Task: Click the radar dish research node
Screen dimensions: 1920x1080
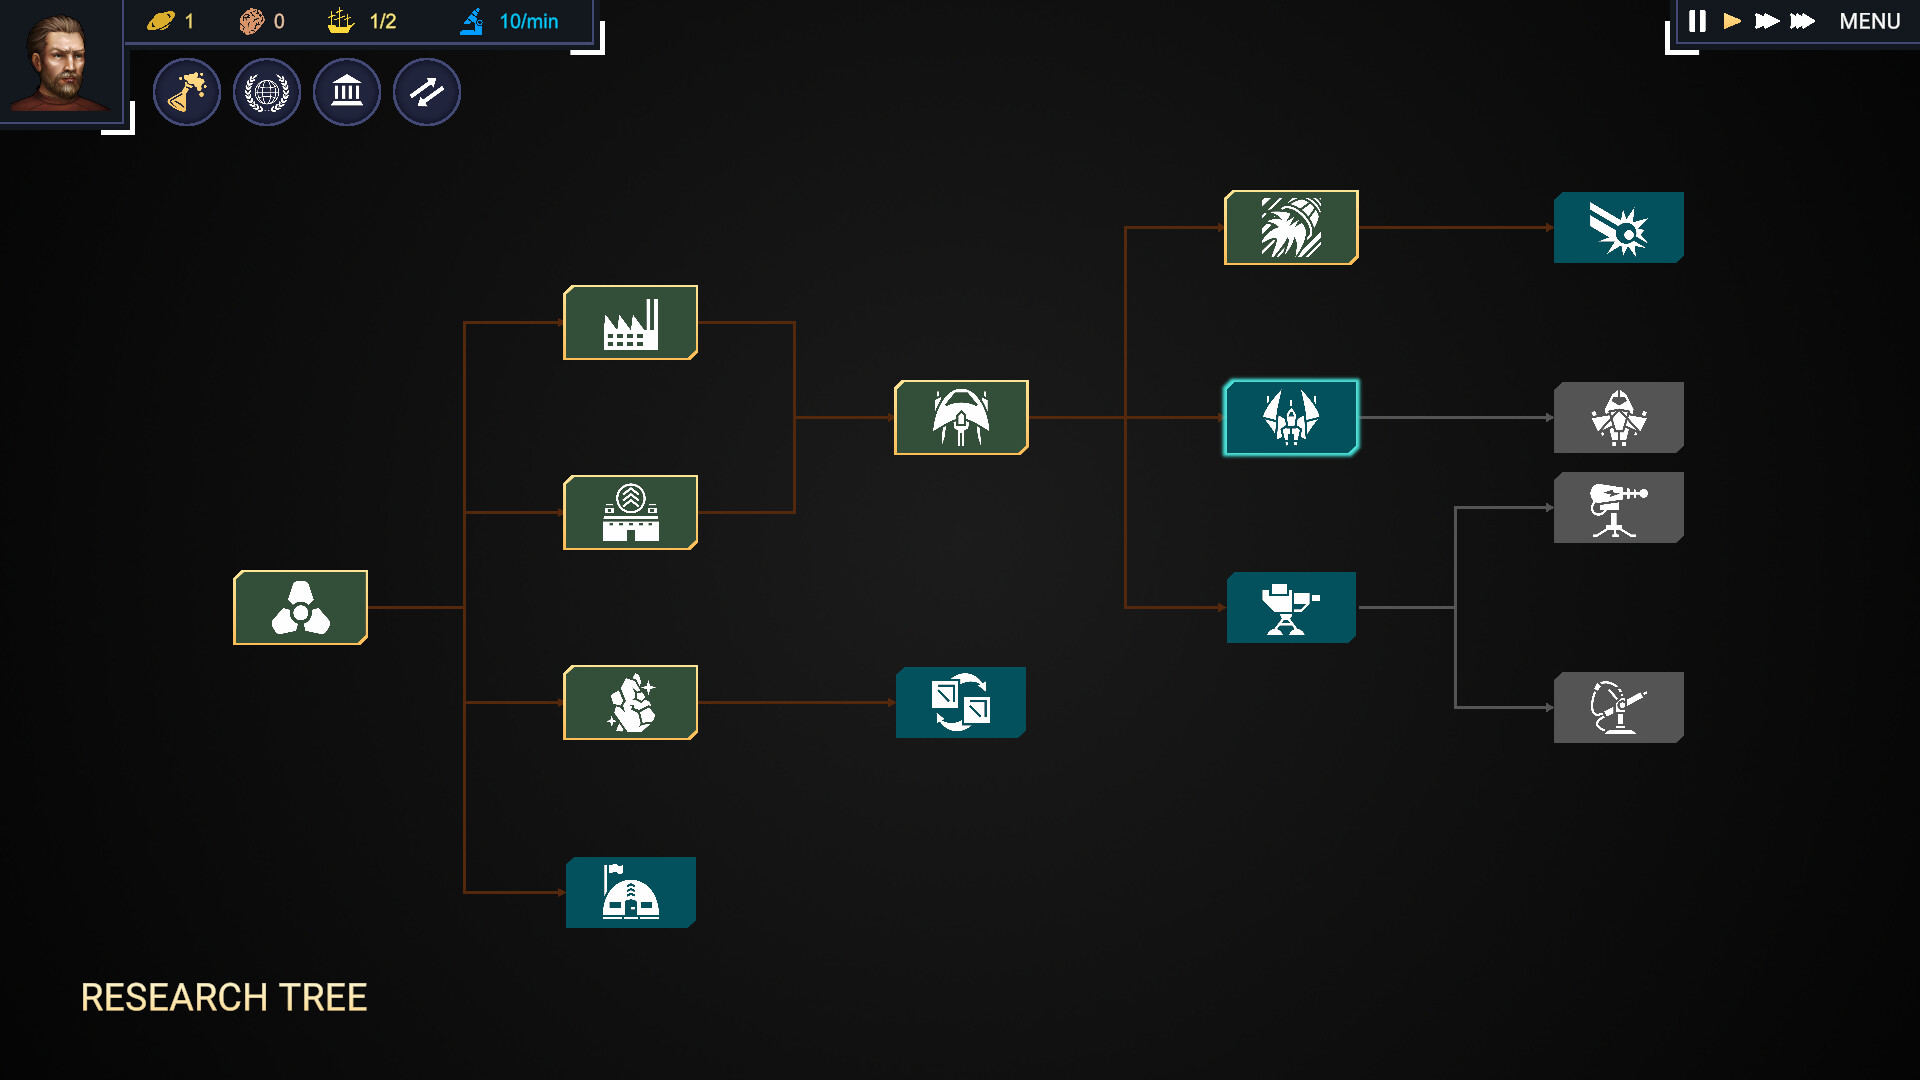Action: tap(1618, 707)
